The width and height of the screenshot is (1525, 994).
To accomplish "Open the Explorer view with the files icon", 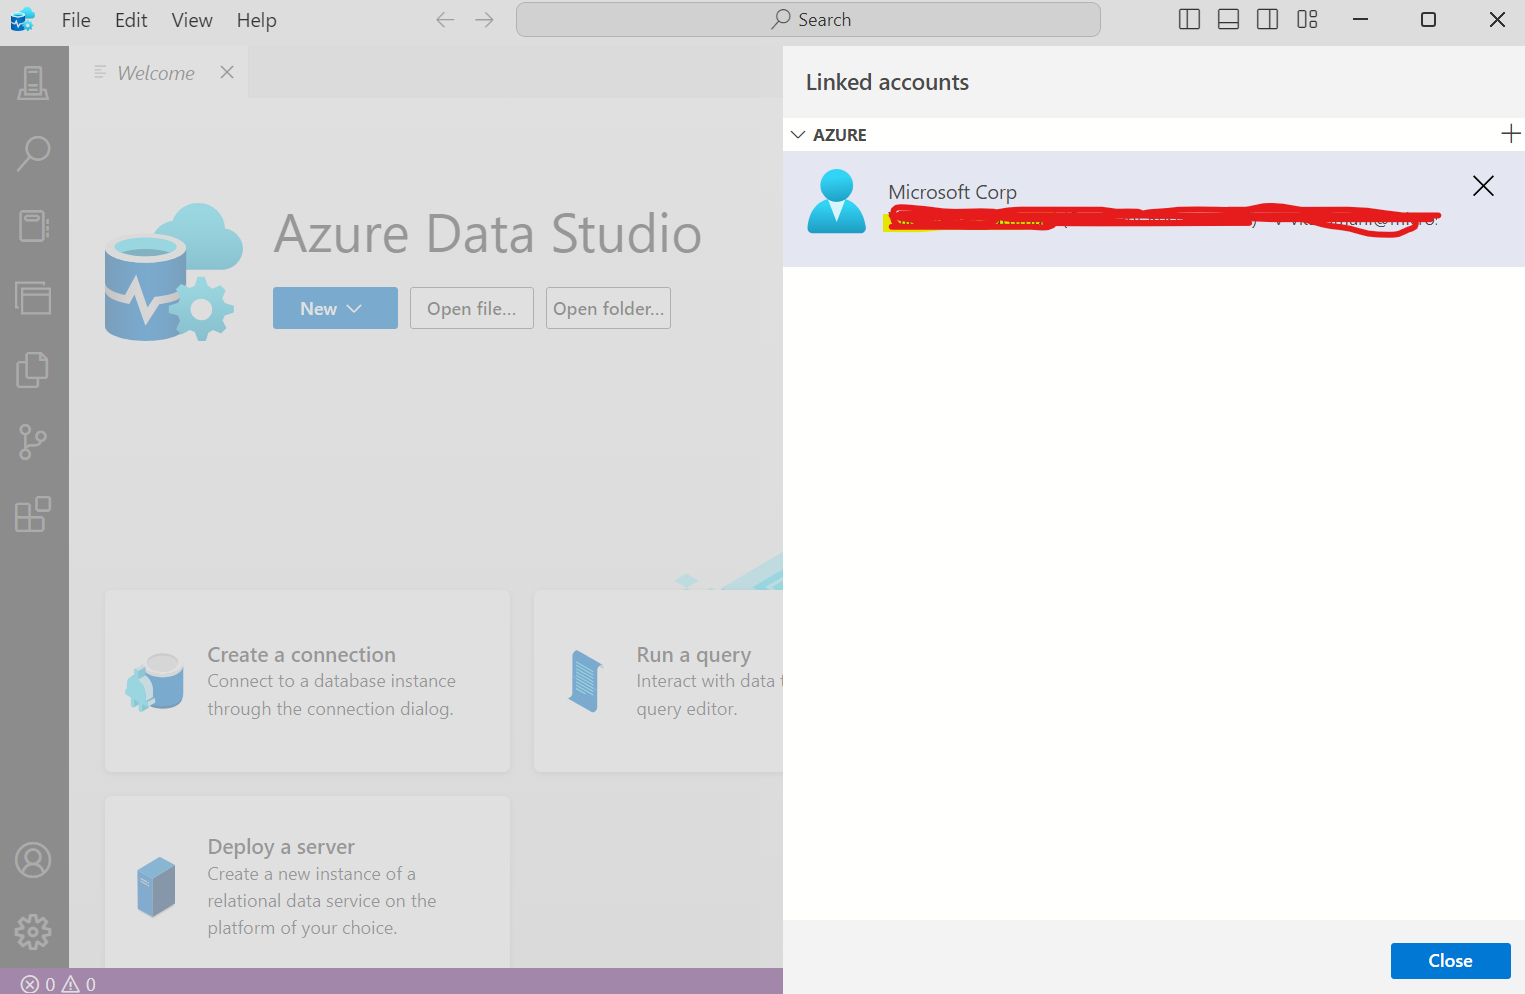I will 33,370.
